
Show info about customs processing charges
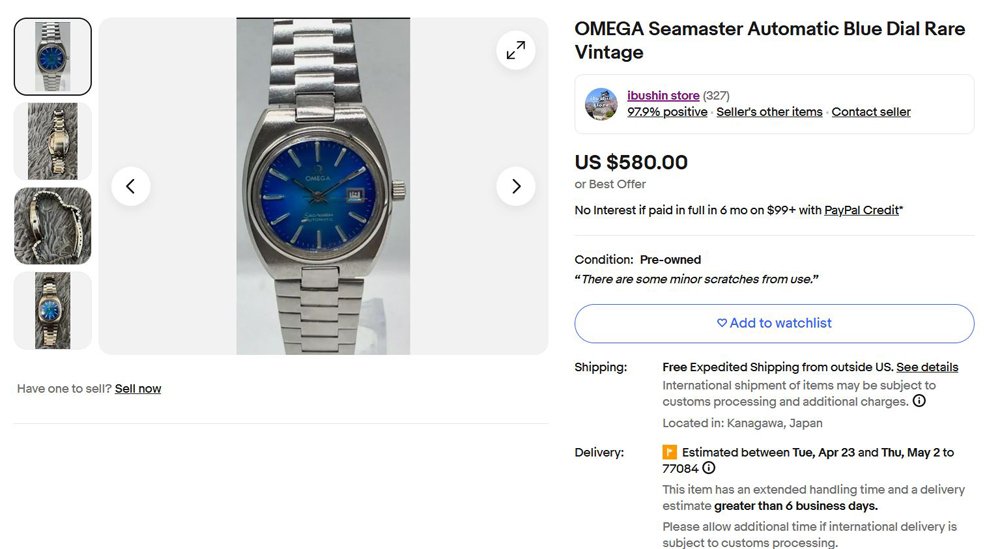tap(919, 401)
